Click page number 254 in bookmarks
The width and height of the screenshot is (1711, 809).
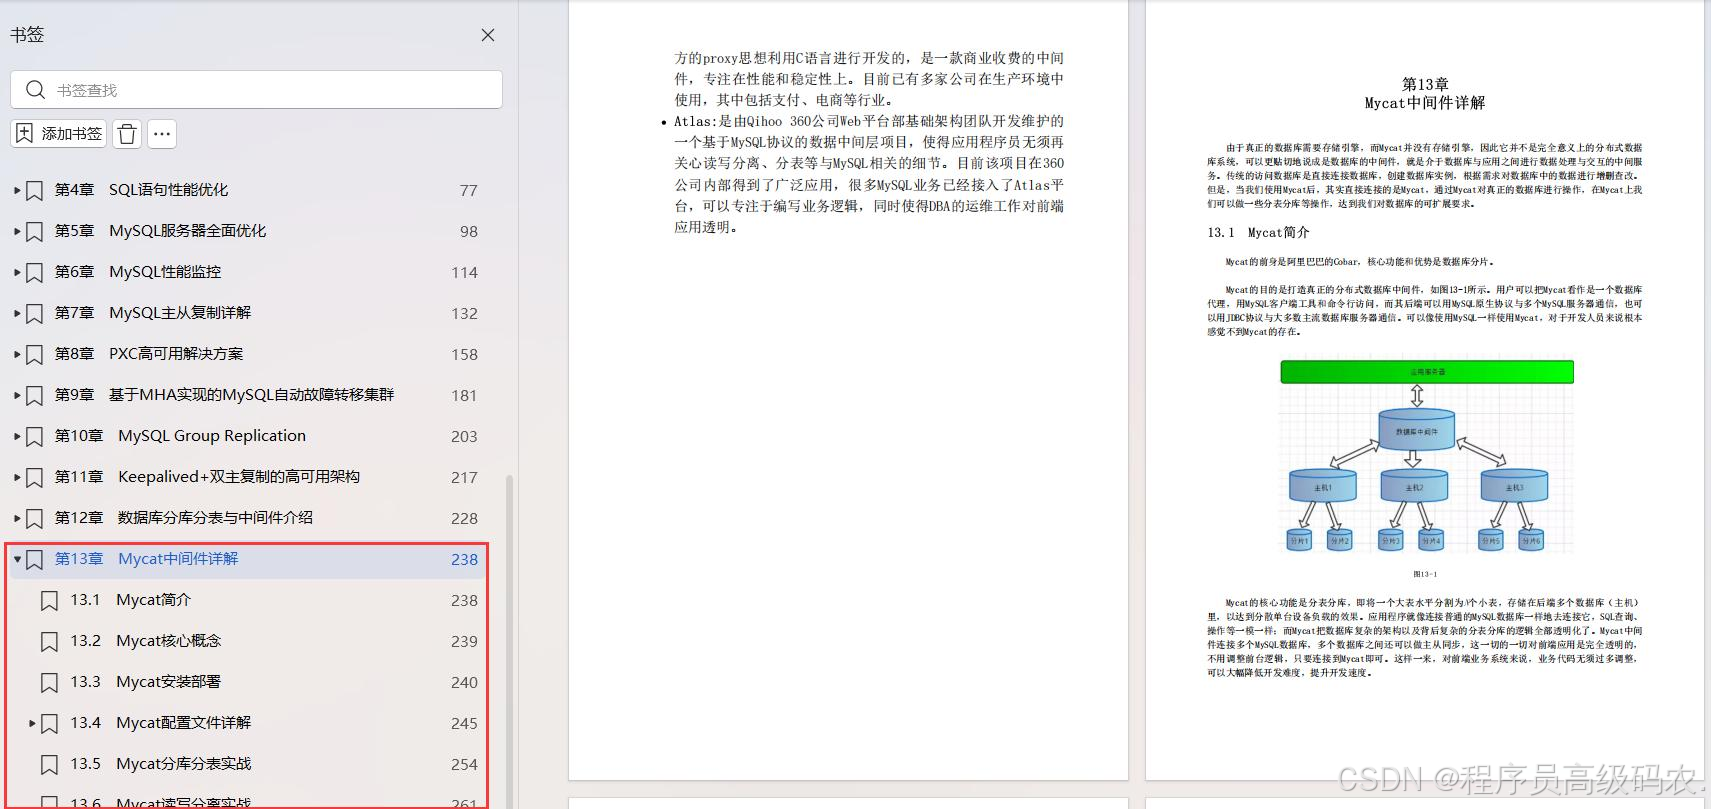(x=464, y=765)
